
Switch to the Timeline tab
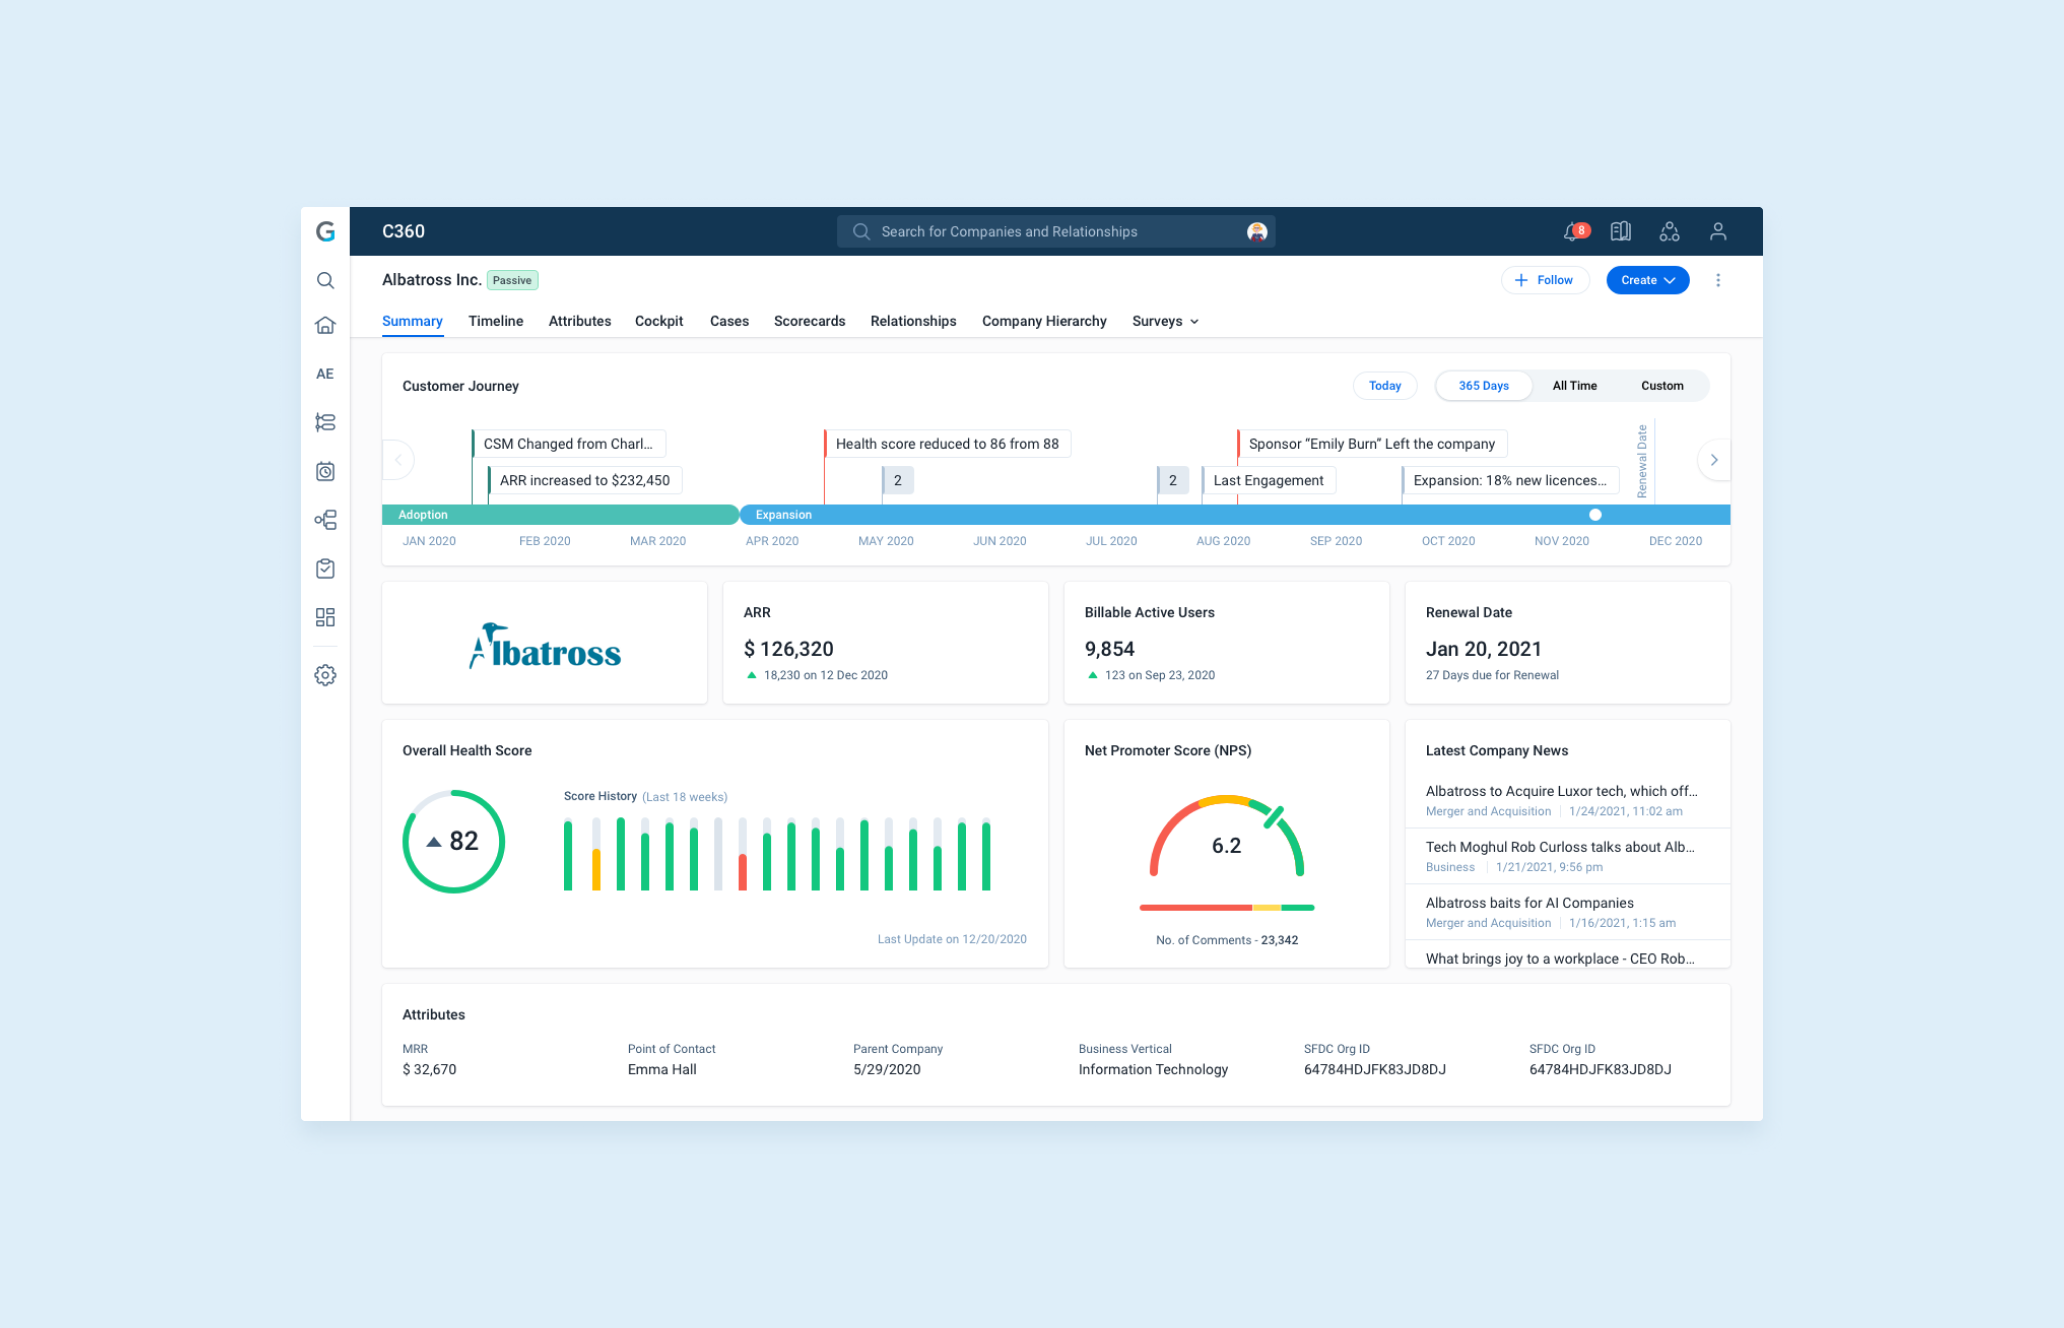click(495, 321)
